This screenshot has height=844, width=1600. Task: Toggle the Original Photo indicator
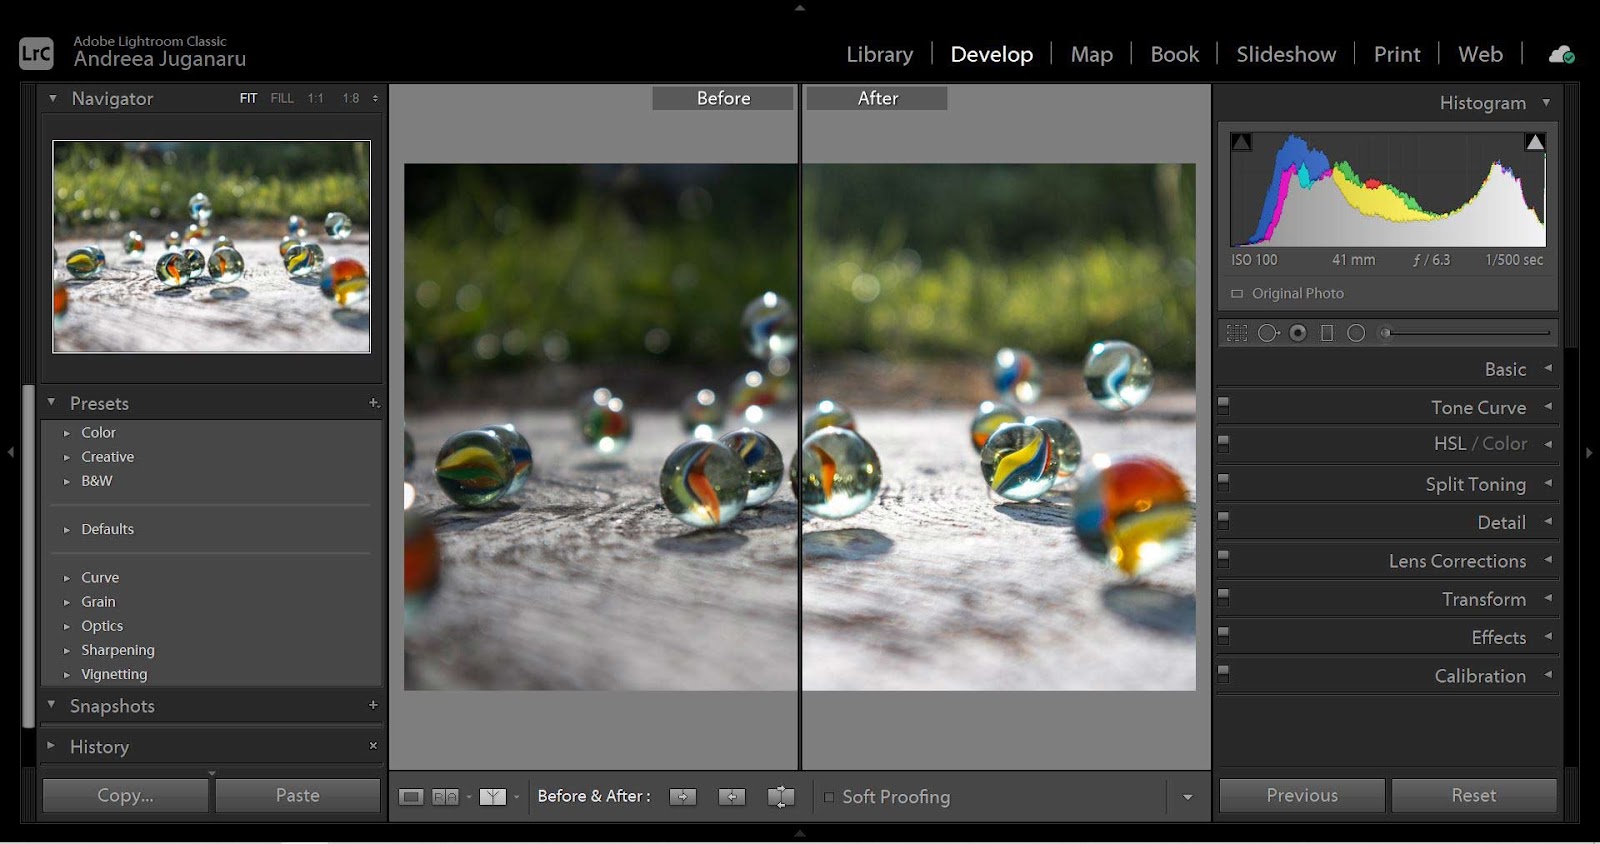(x=1237, y=294)
